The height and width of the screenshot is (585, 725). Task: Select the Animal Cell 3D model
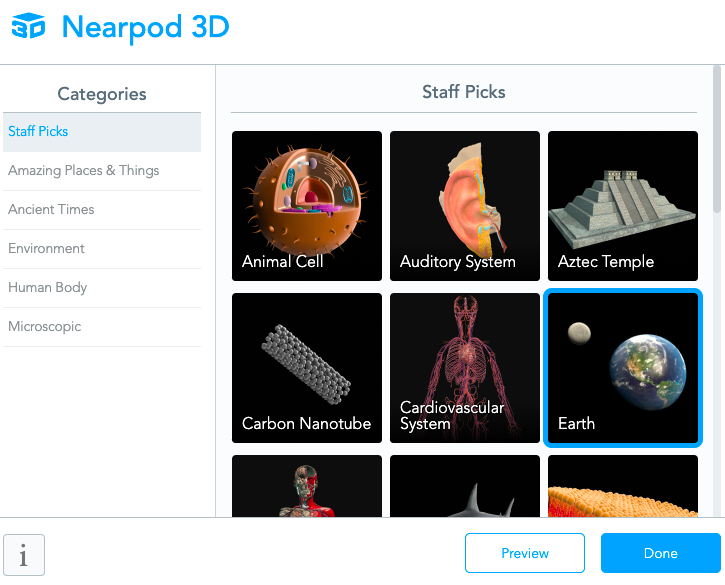307,206
